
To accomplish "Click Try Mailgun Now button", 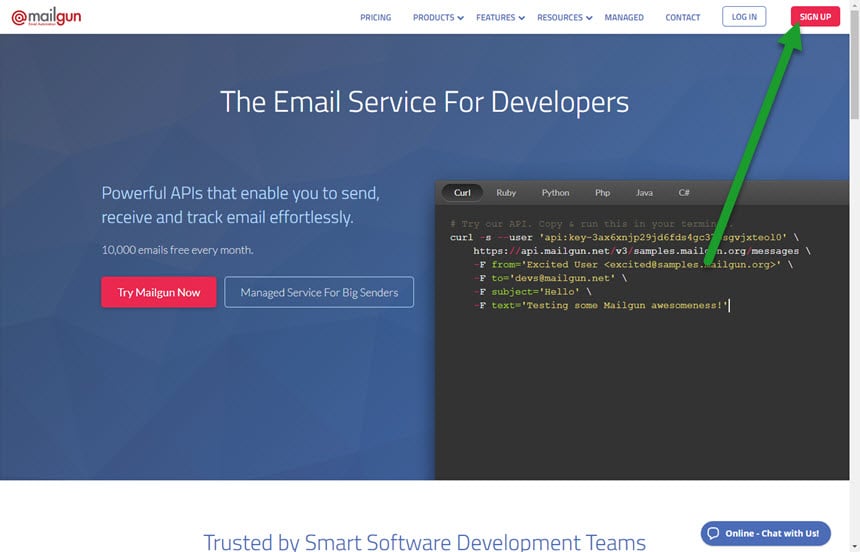I will (x=159, y=292).
